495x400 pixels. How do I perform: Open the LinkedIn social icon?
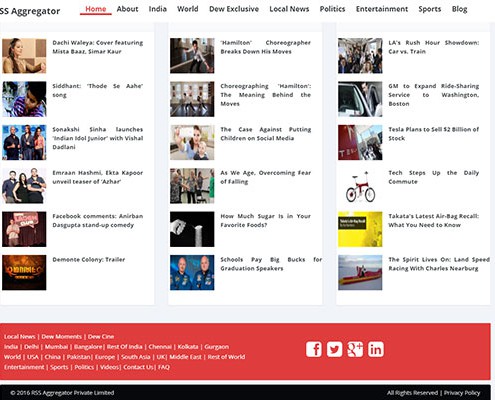coord(376,349)
